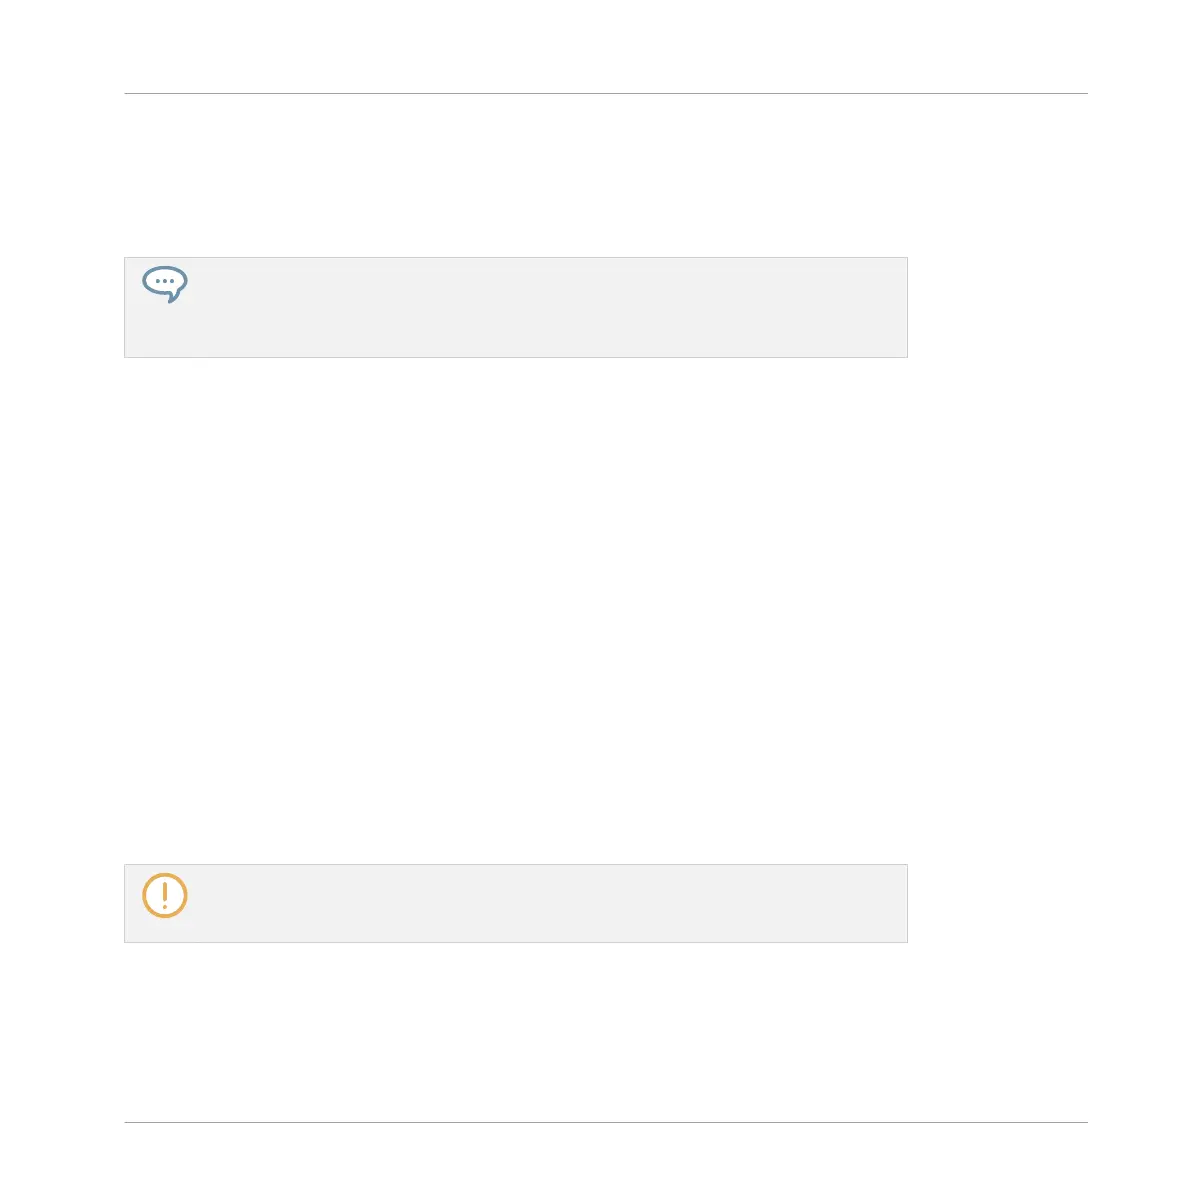The image size is (1191, 1191).
Task: Click the blank page area between both note boxes
Action: pyautogui.click(x=516, y=610)
